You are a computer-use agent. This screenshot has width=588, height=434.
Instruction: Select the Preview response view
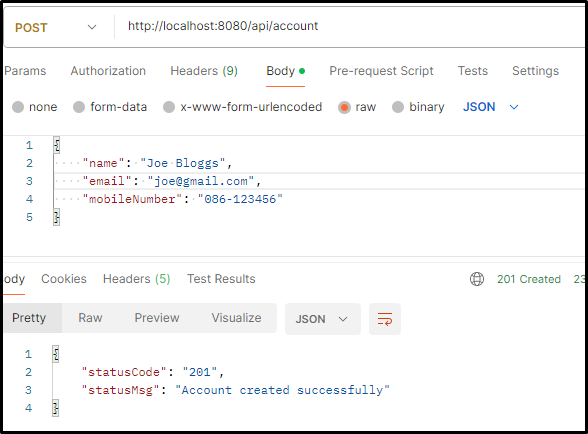[157, 318]
